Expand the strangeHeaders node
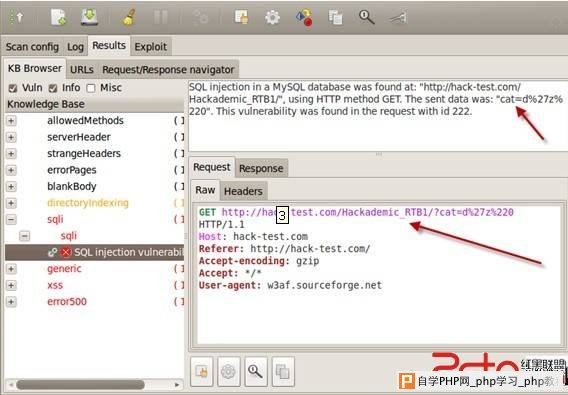The height and width of the screenshot is (395, 568). [11, 154]
